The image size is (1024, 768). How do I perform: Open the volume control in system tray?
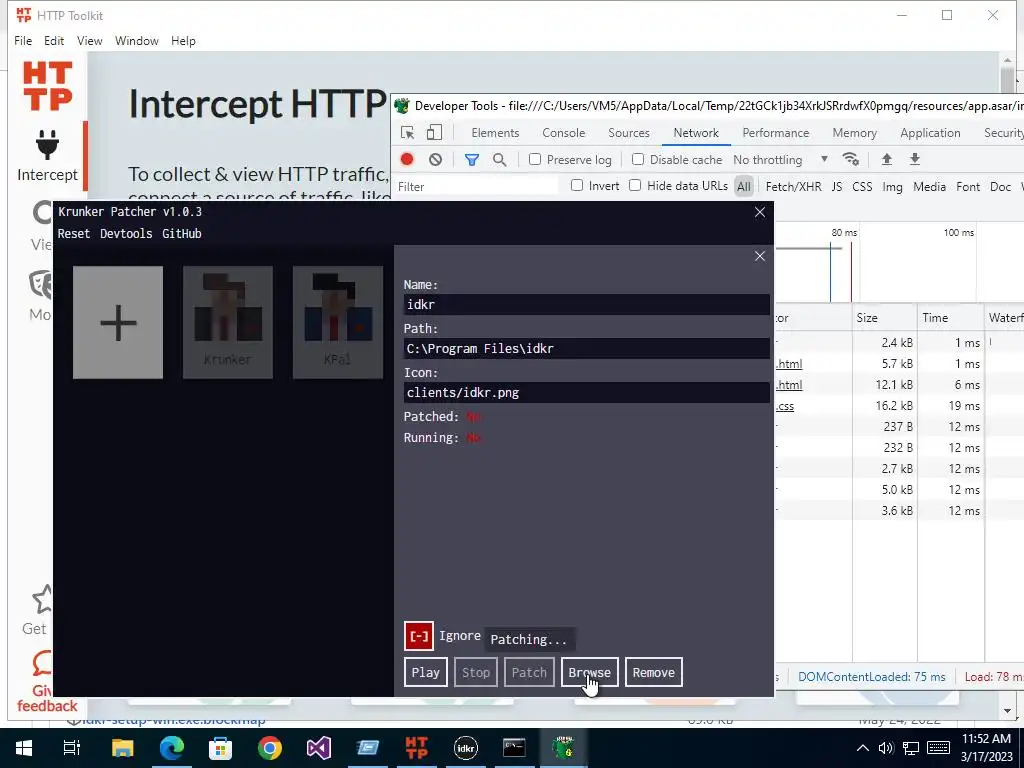(886, 748)
